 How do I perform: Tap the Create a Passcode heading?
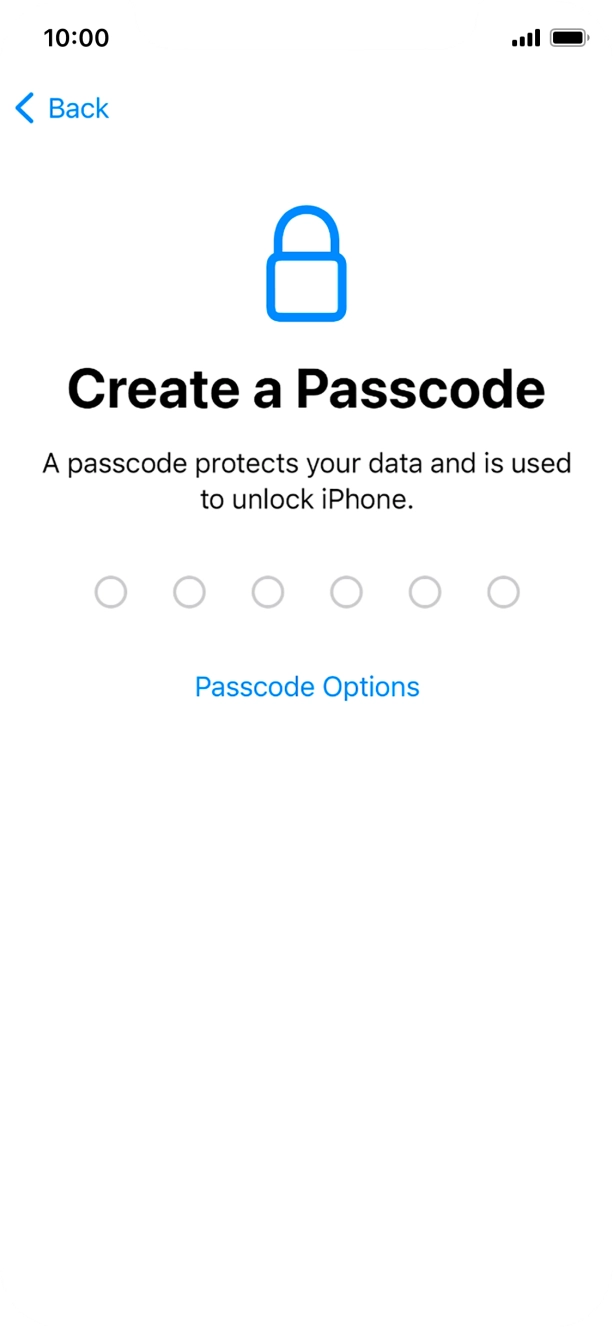306,388
